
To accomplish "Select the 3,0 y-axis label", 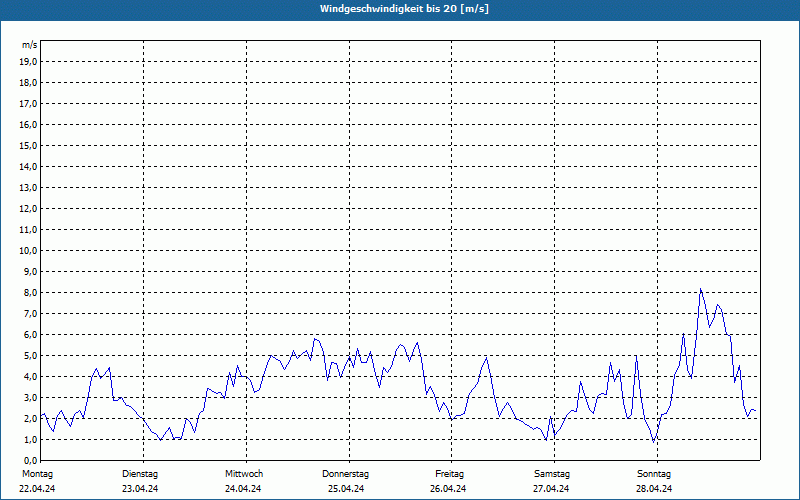I will point(29,397).
